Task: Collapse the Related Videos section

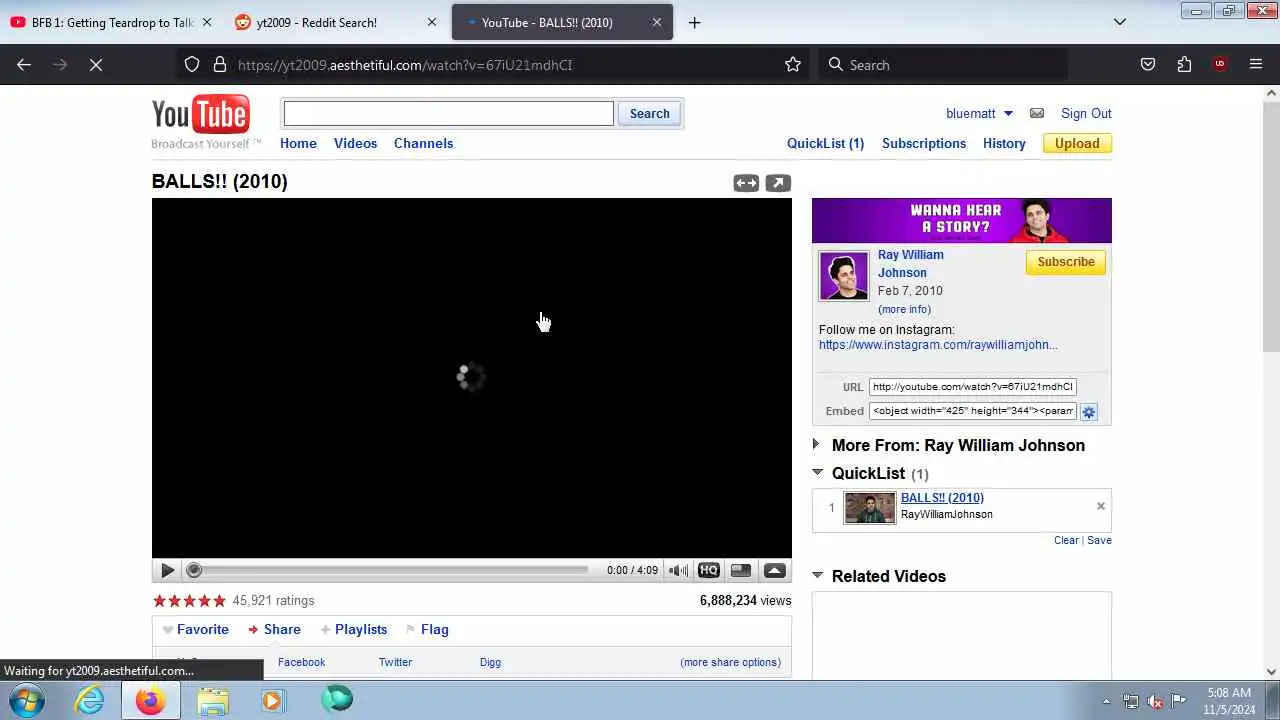Action: (817, 575)
